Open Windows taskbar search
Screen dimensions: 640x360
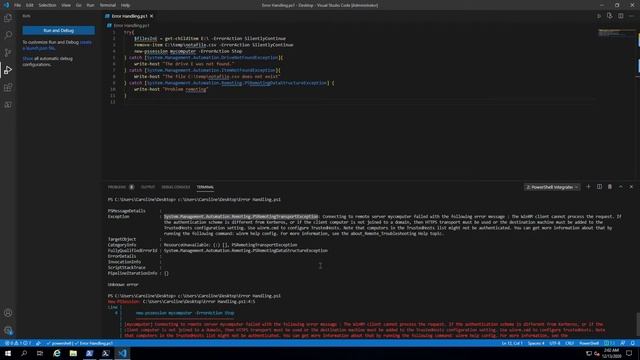pos(24,353)
